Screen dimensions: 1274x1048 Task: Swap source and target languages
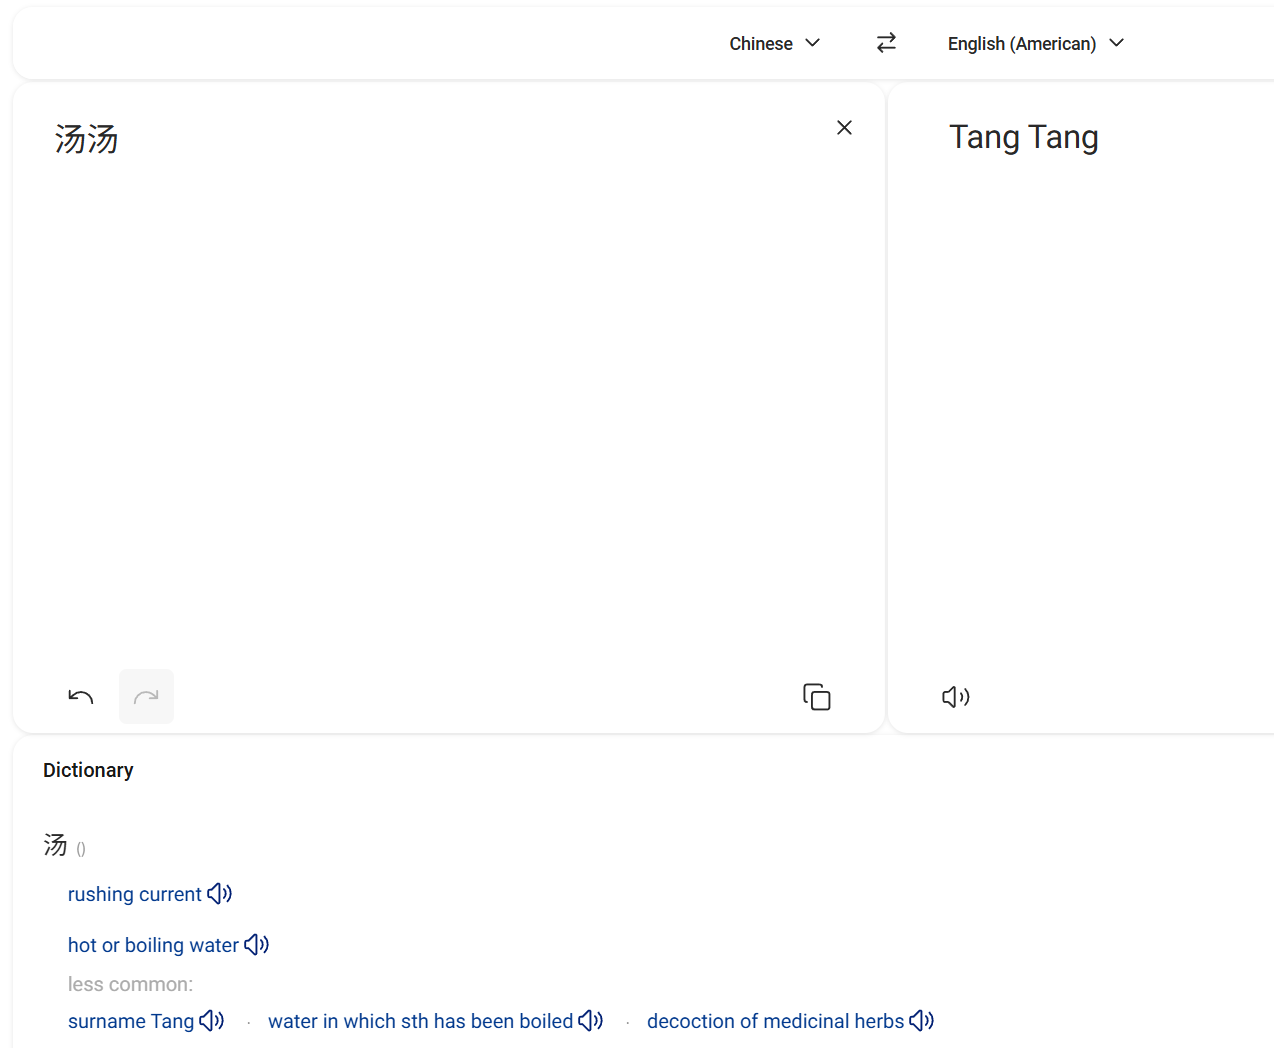click(886, 43)
